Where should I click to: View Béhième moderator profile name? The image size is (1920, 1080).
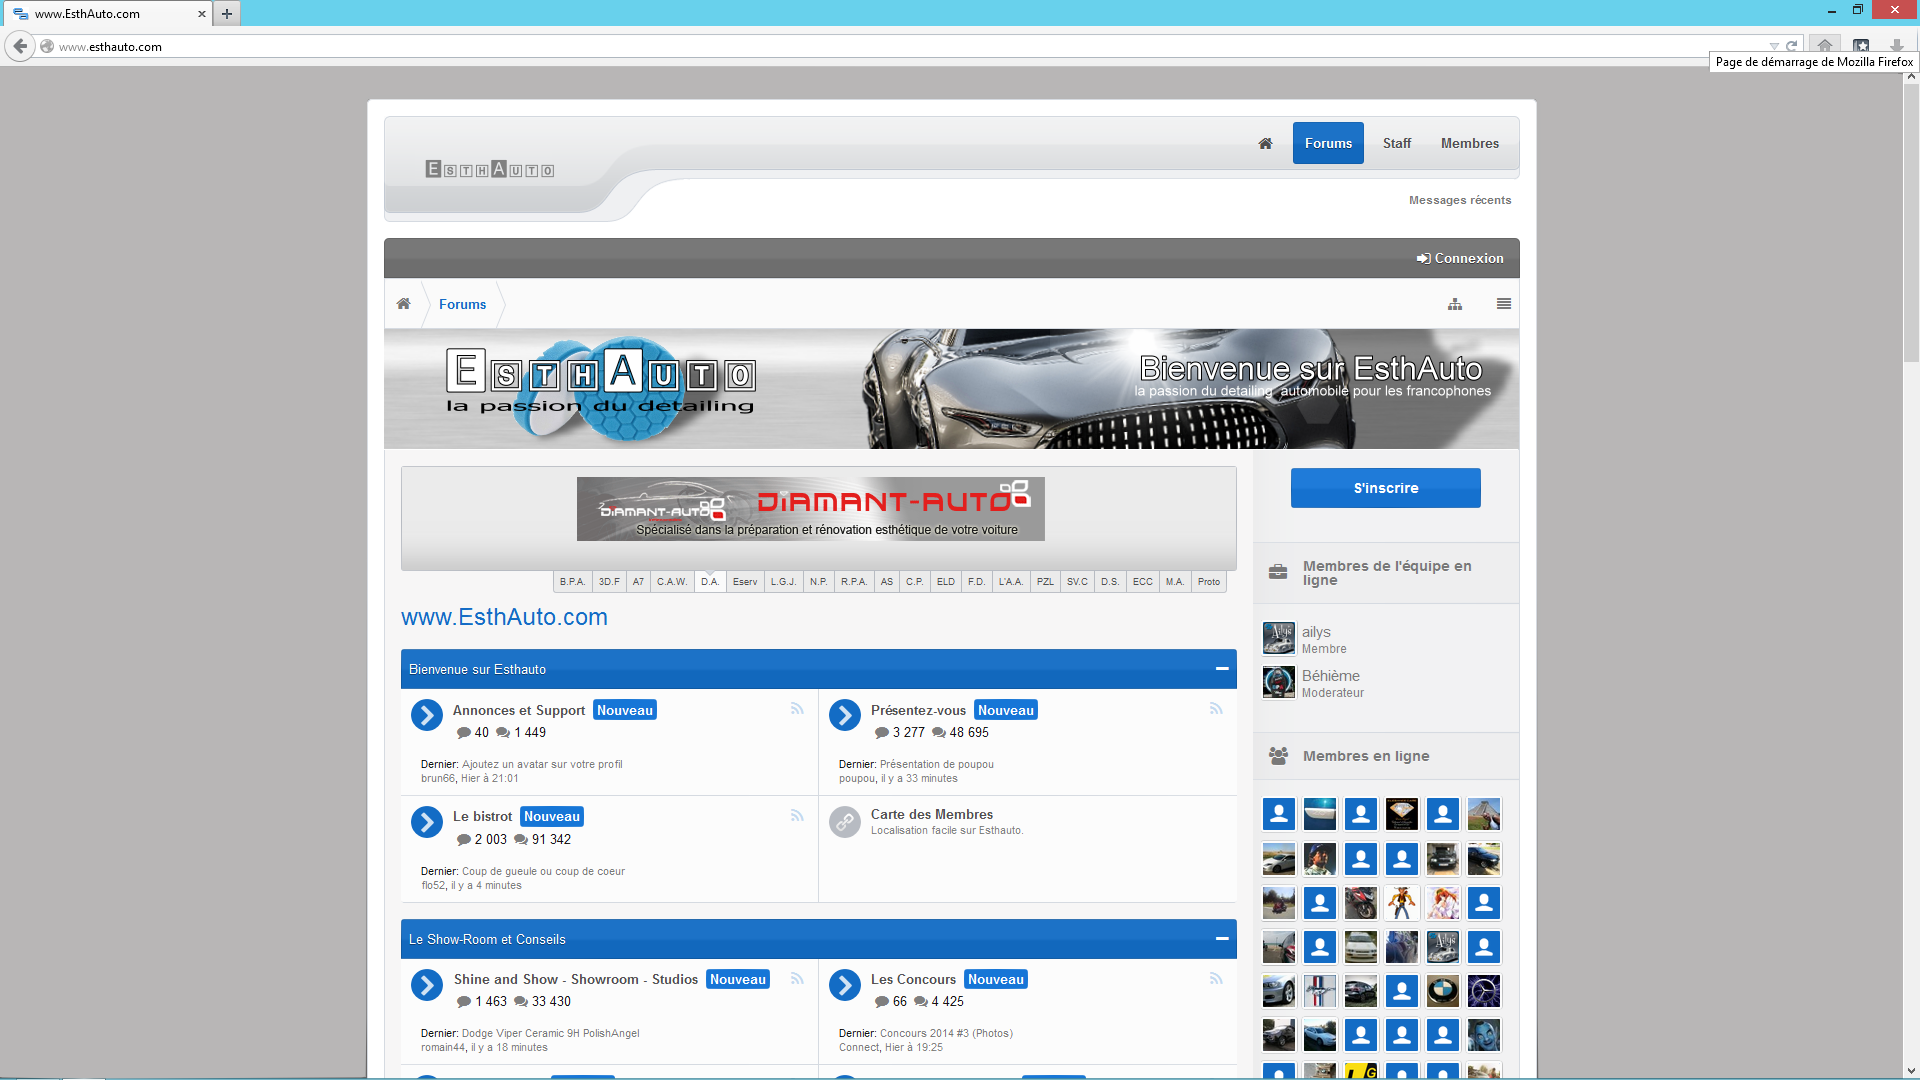pos(1331,676)
